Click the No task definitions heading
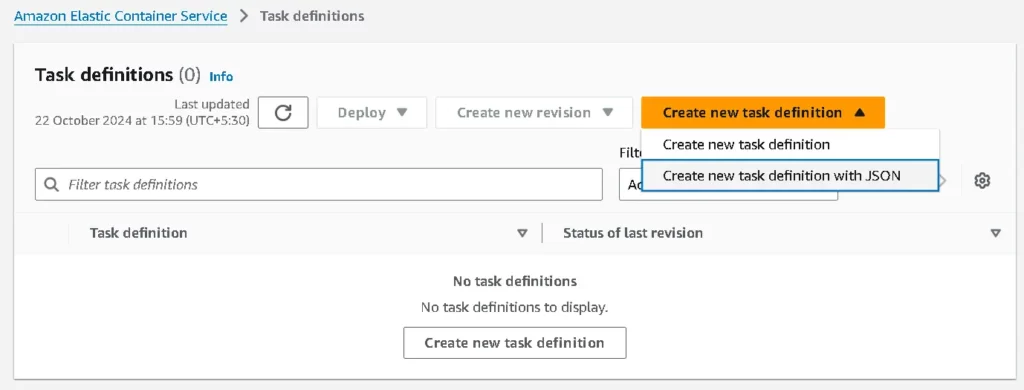This screenshot has height=390, width=1024. [515, 282]
